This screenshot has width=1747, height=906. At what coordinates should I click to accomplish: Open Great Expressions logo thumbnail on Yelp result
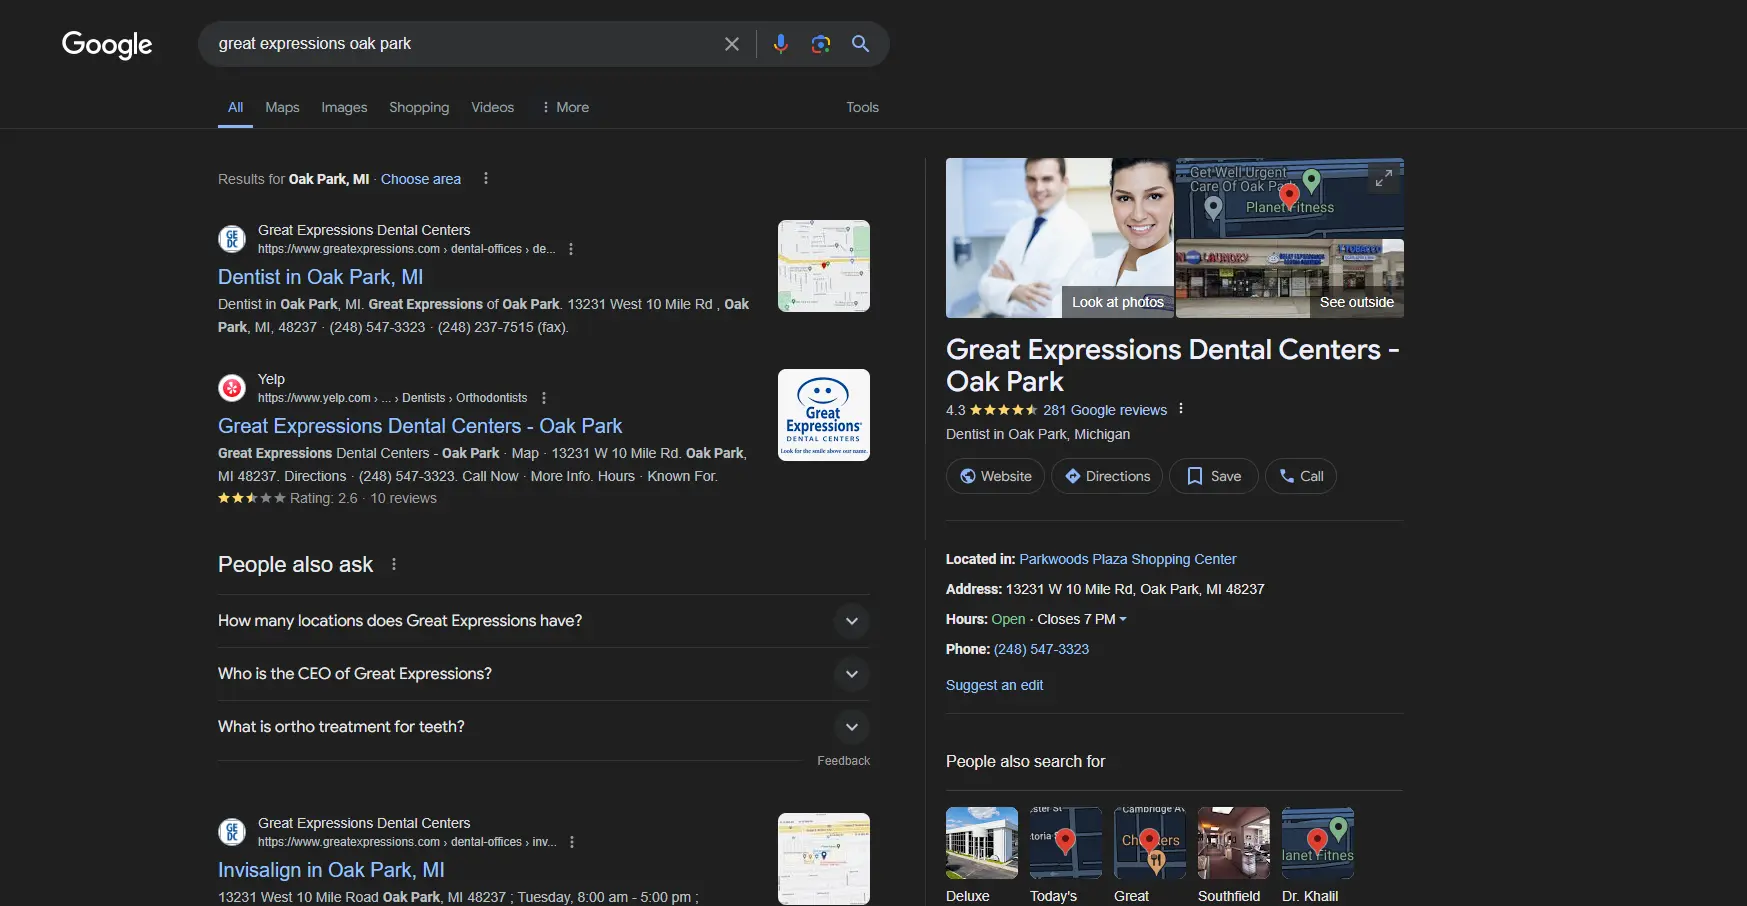824,415
